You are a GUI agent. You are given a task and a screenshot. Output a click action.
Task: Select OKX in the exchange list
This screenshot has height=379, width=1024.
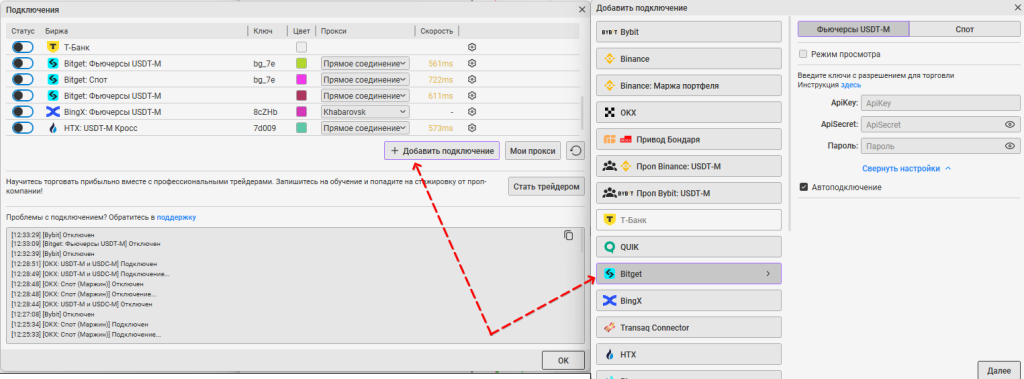pyautogui.click(x=689, y=112)
